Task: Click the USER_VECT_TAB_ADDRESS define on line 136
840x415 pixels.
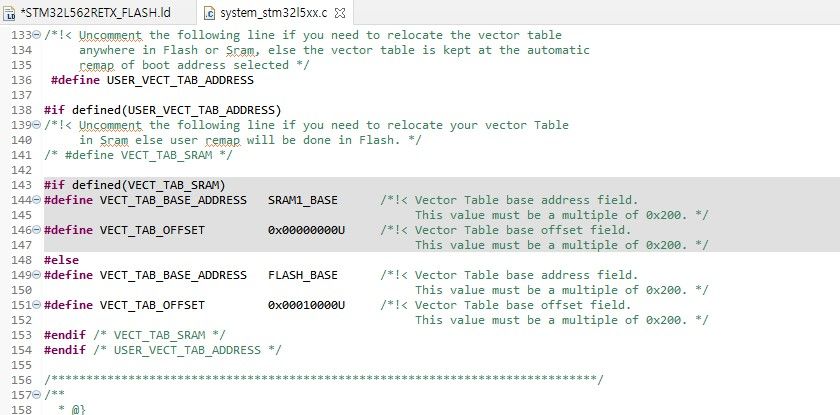Action: click(x=180, y=80)
